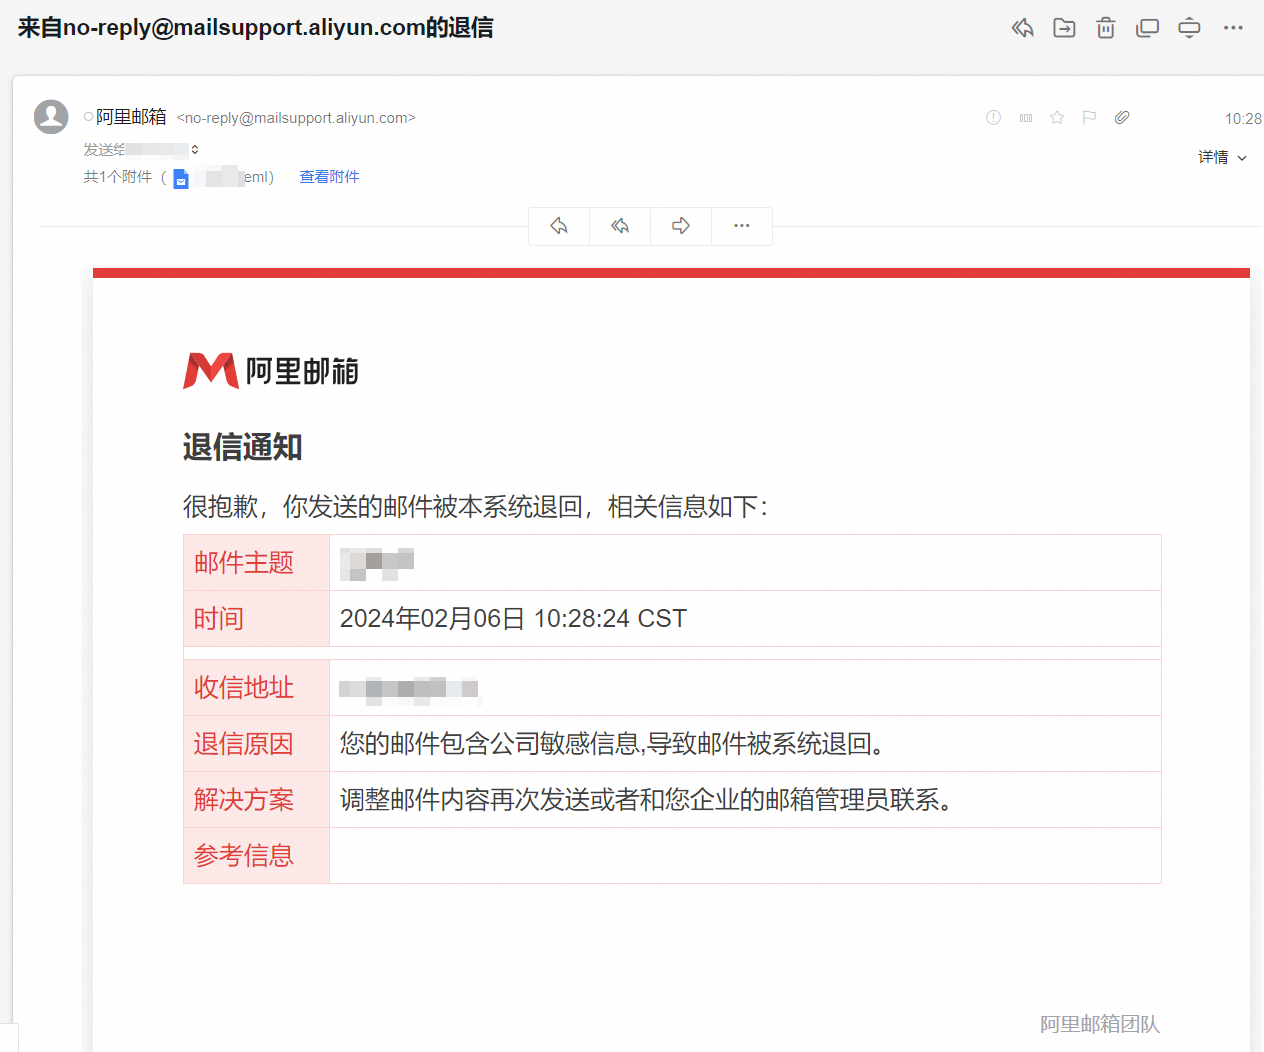Viewport: 1264px width, 1052px height.
Task: Click the paperclip attachment icon
Action: pos(1122,118)
